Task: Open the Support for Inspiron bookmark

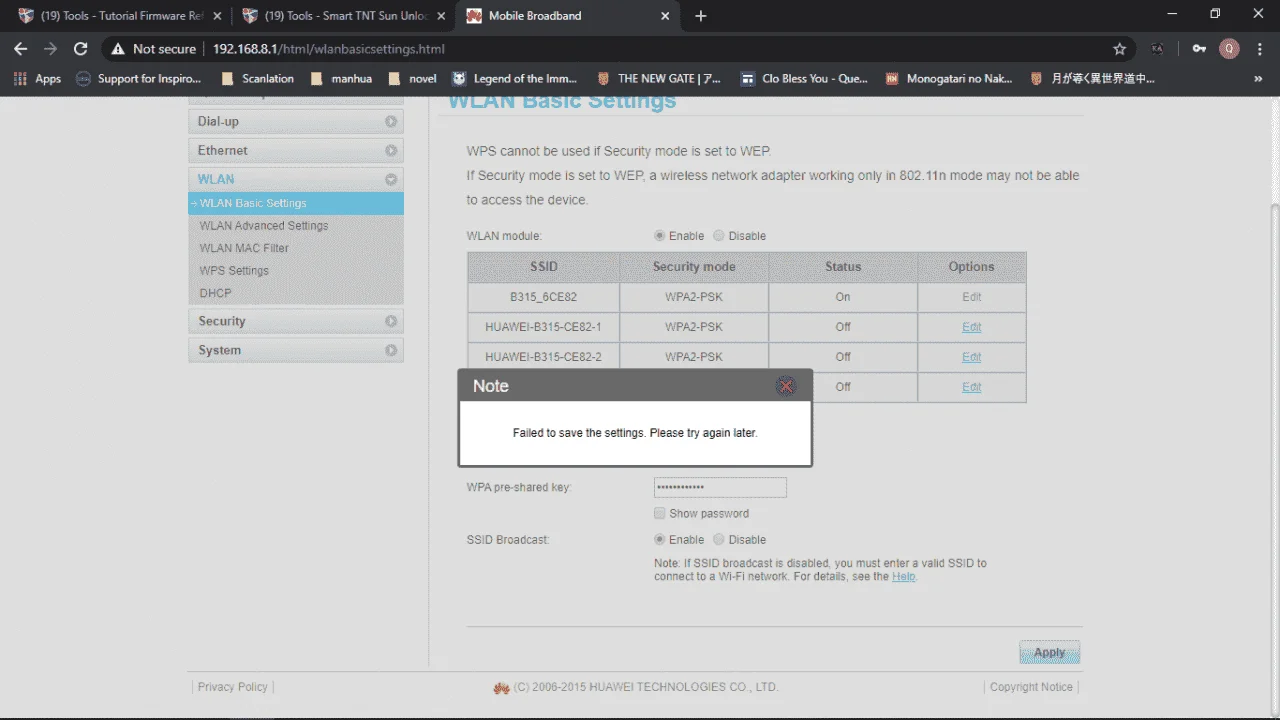Action: (139, 78)
